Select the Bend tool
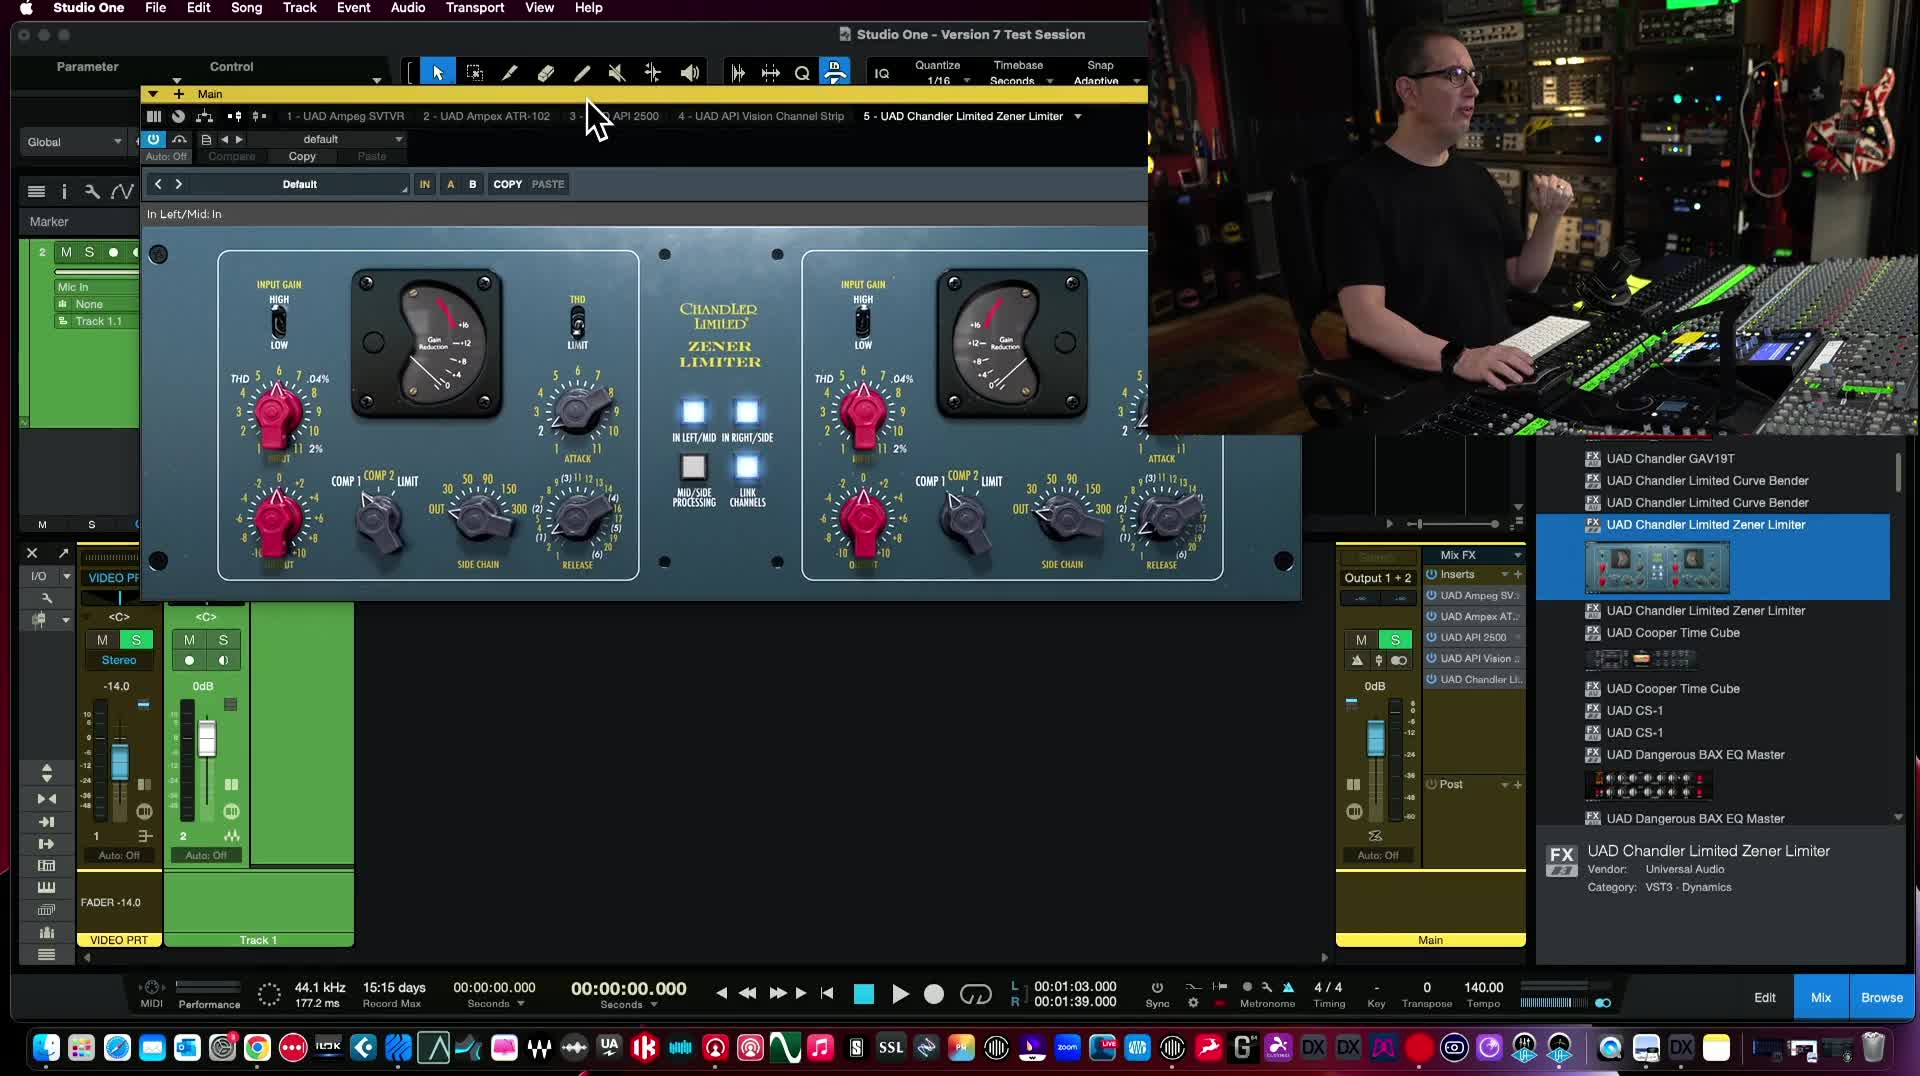The height and width of the screenshot is (1076, 1920). (x=652, y=72)
